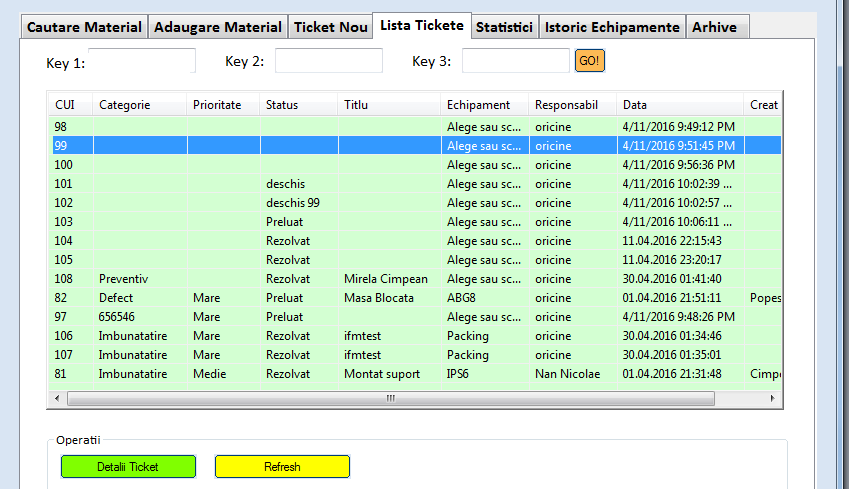Click the '656546' category cell
Image resolution: width=849 pixels, height=489 pixels.
[x=116, y=317]
